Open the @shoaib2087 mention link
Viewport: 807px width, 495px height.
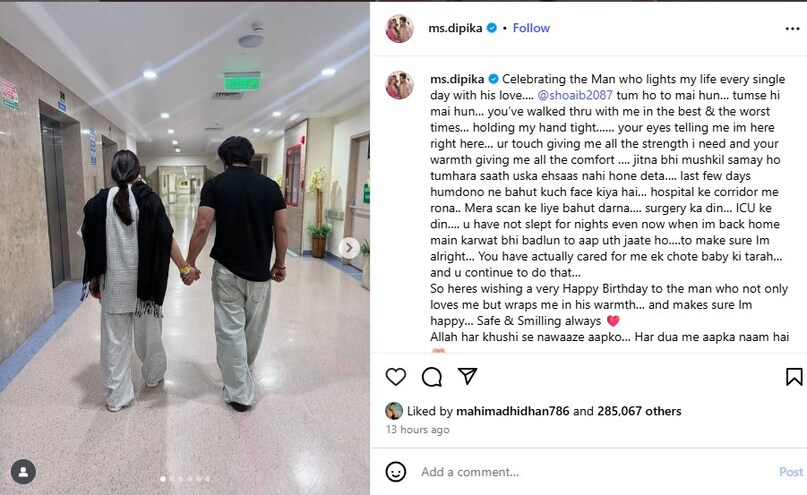coord(575,95)
